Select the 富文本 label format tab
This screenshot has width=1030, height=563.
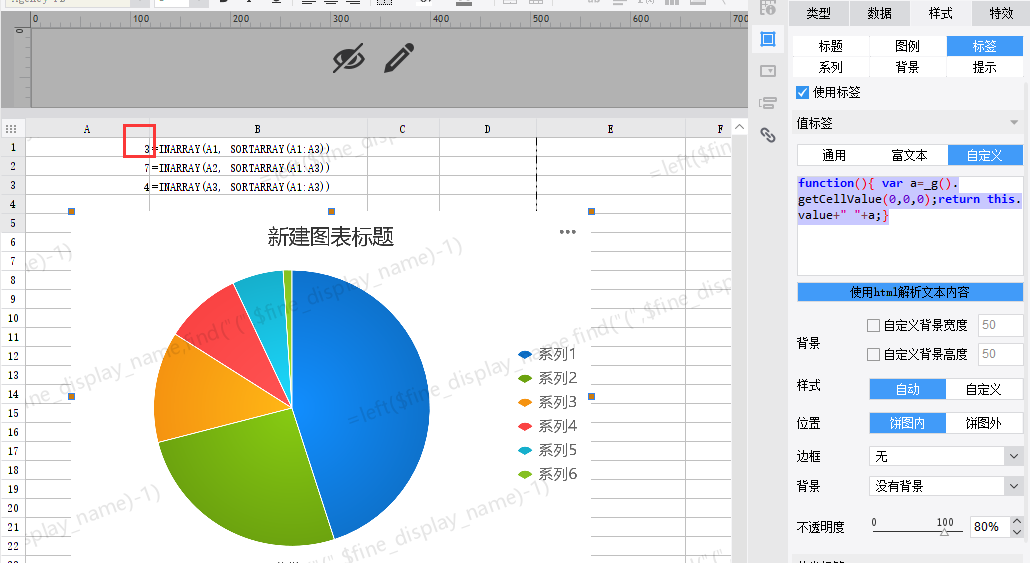910,155
